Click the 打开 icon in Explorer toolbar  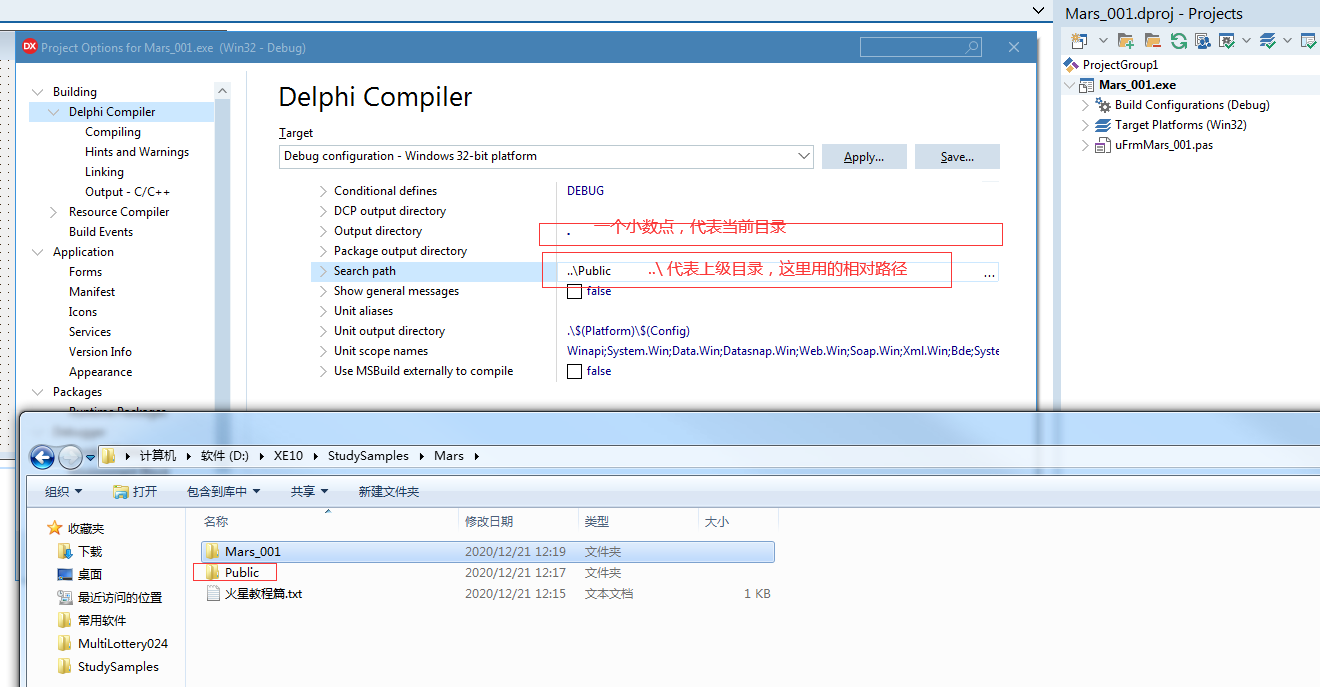(121, 491)
